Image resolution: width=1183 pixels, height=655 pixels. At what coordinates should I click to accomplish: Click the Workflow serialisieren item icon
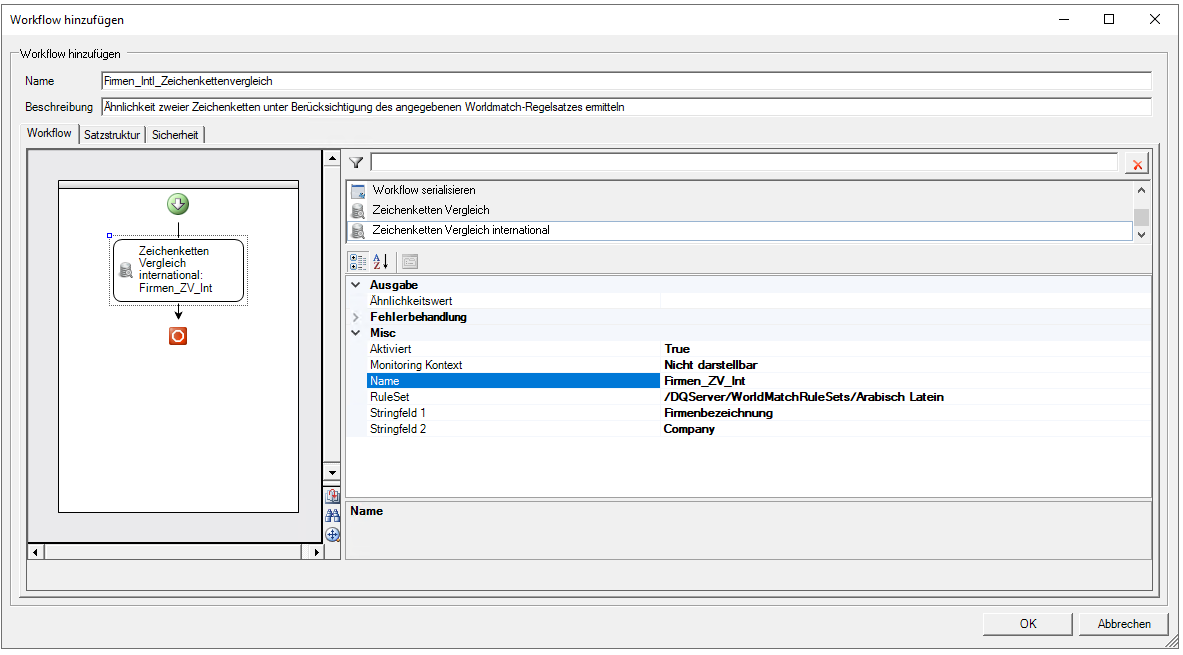[x=358, y=191]
